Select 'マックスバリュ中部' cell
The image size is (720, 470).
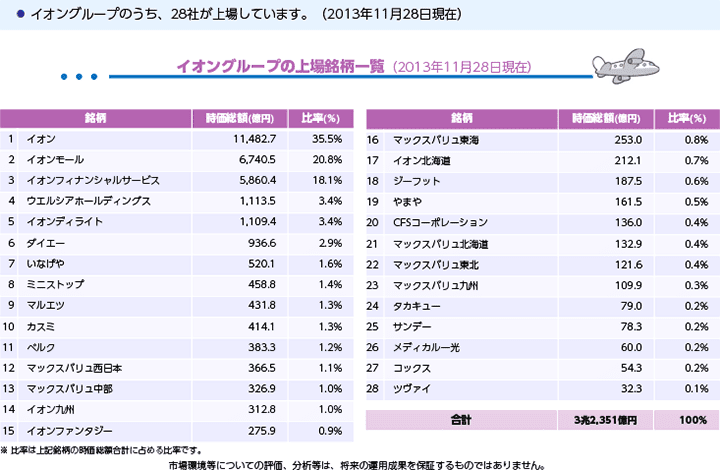click(x=69, y=389)
